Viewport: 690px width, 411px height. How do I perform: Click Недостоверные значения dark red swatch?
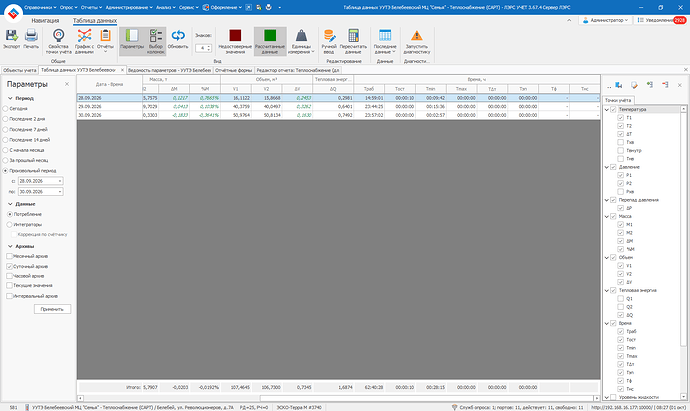(235, 35)
